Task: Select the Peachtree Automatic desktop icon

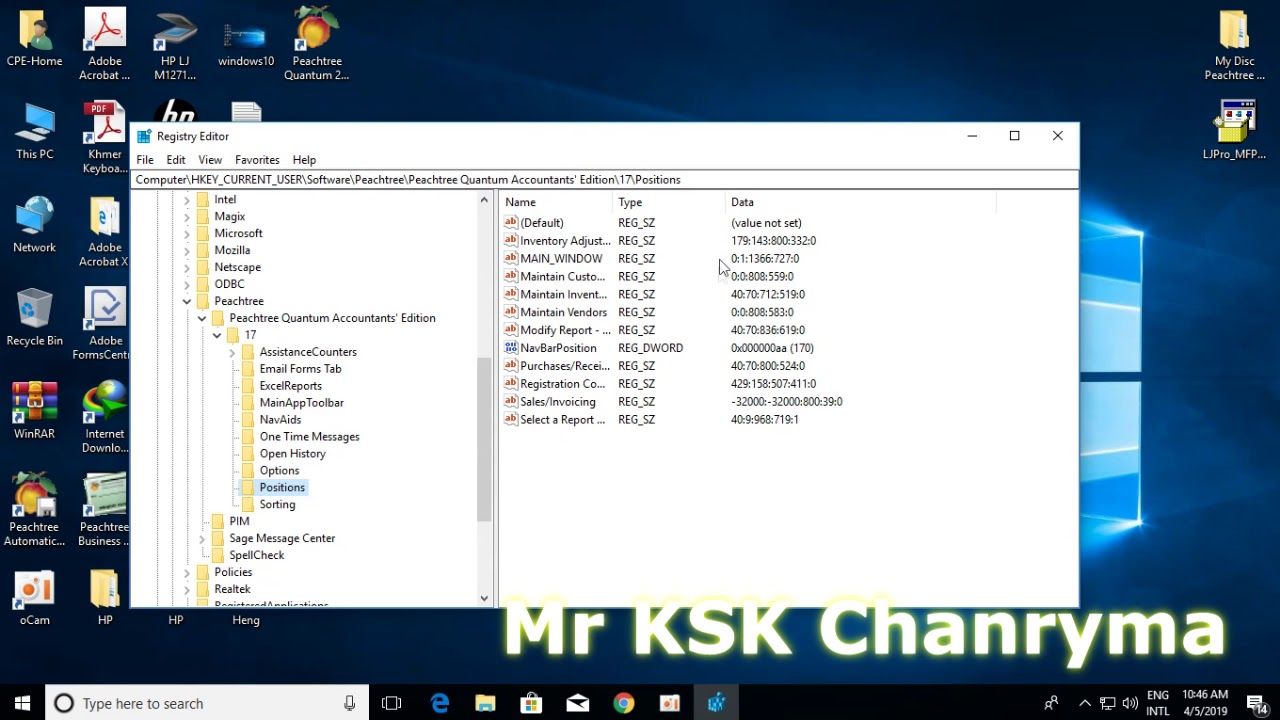Action: pos(35,510)
